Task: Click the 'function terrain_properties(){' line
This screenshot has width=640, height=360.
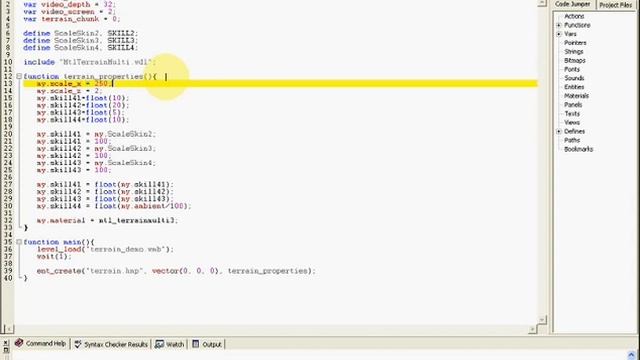Action: 90,76
